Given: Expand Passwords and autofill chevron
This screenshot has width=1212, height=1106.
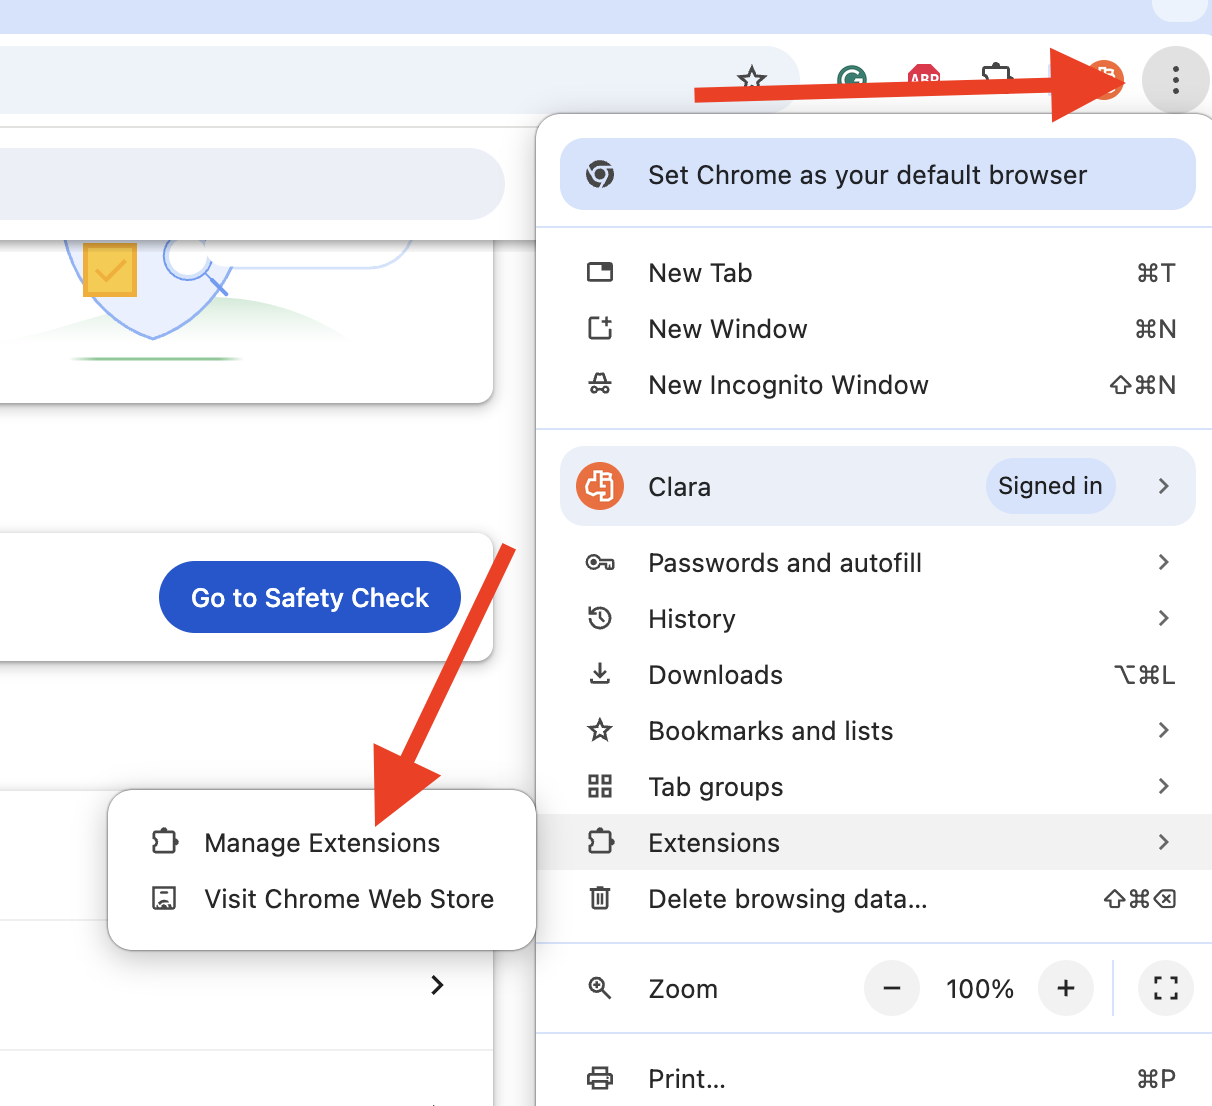Looking at the screenshot, I should (1163, 562).
